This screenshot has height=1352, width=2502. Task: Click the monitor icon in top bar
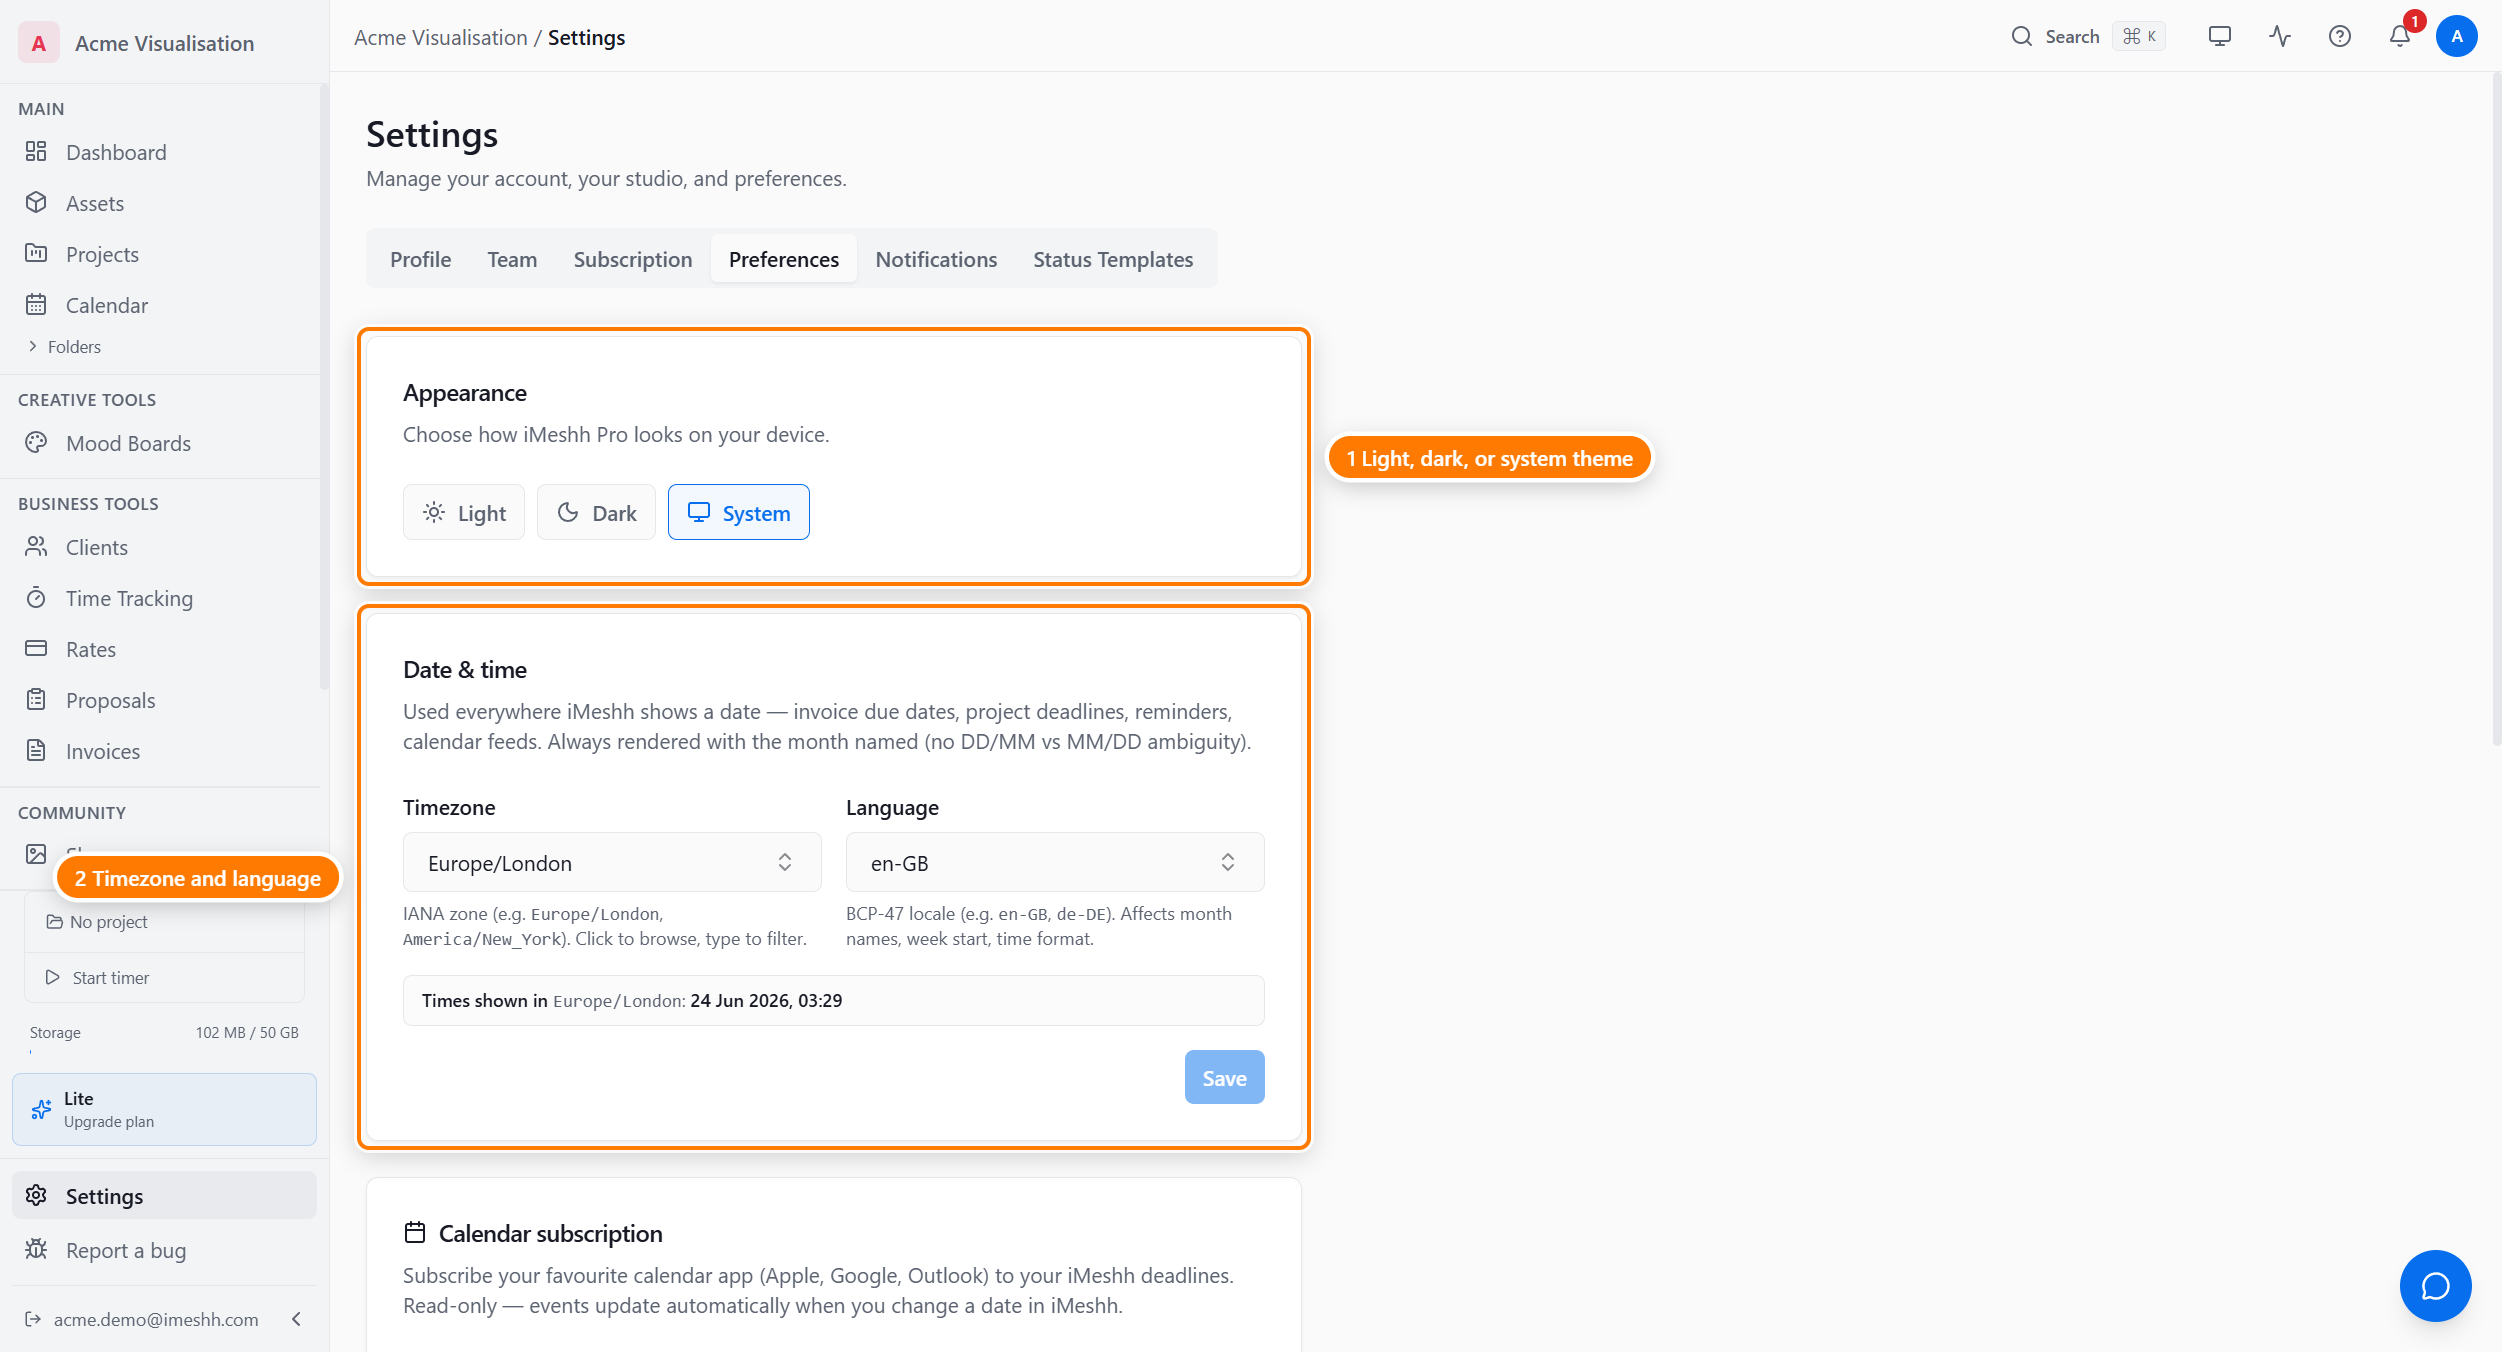click(2220, 36)
